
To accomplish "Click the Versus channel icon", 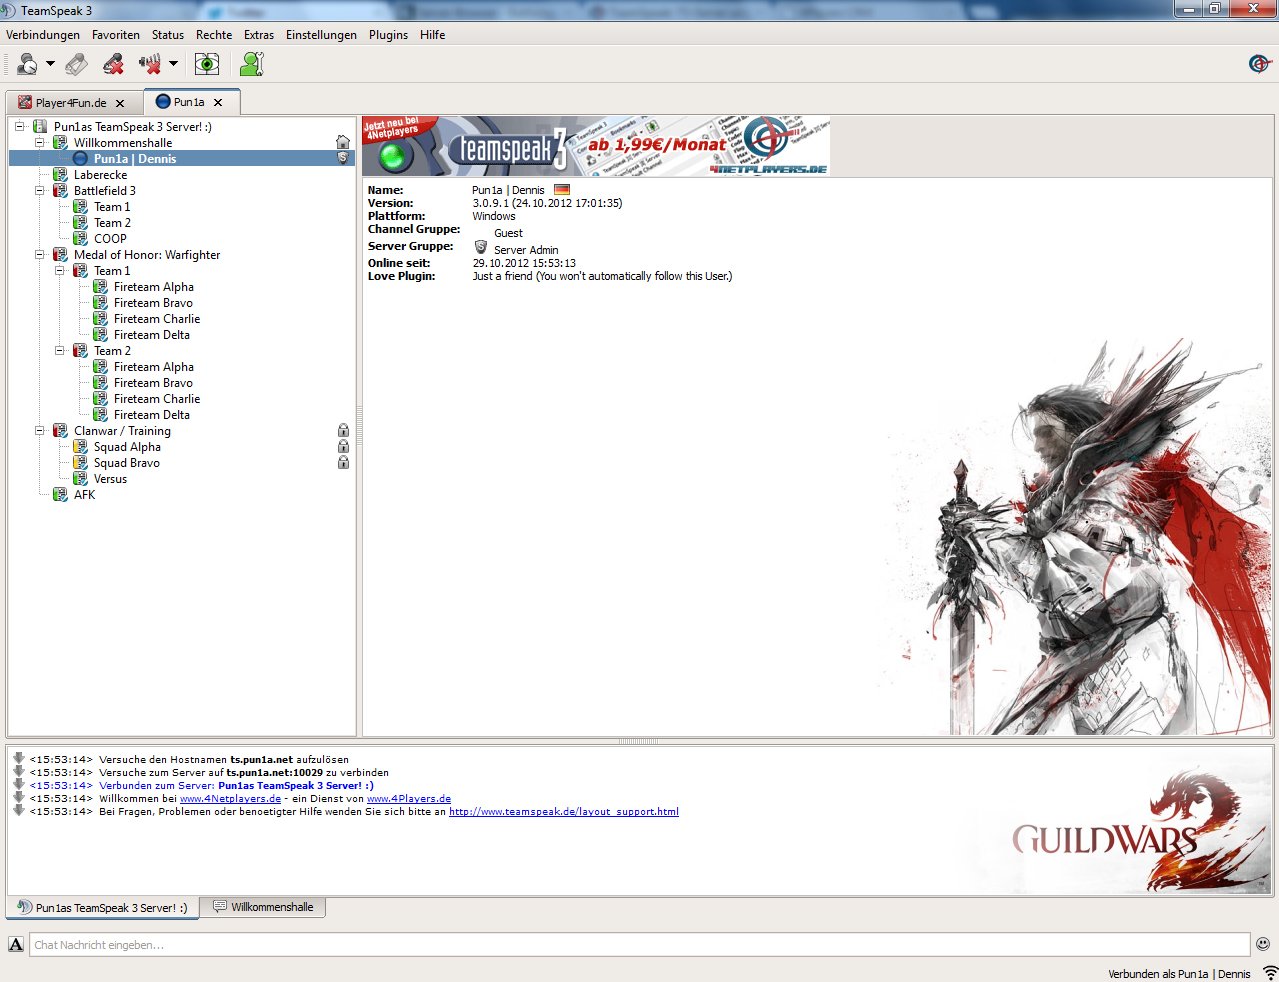I will coord(80,479).
